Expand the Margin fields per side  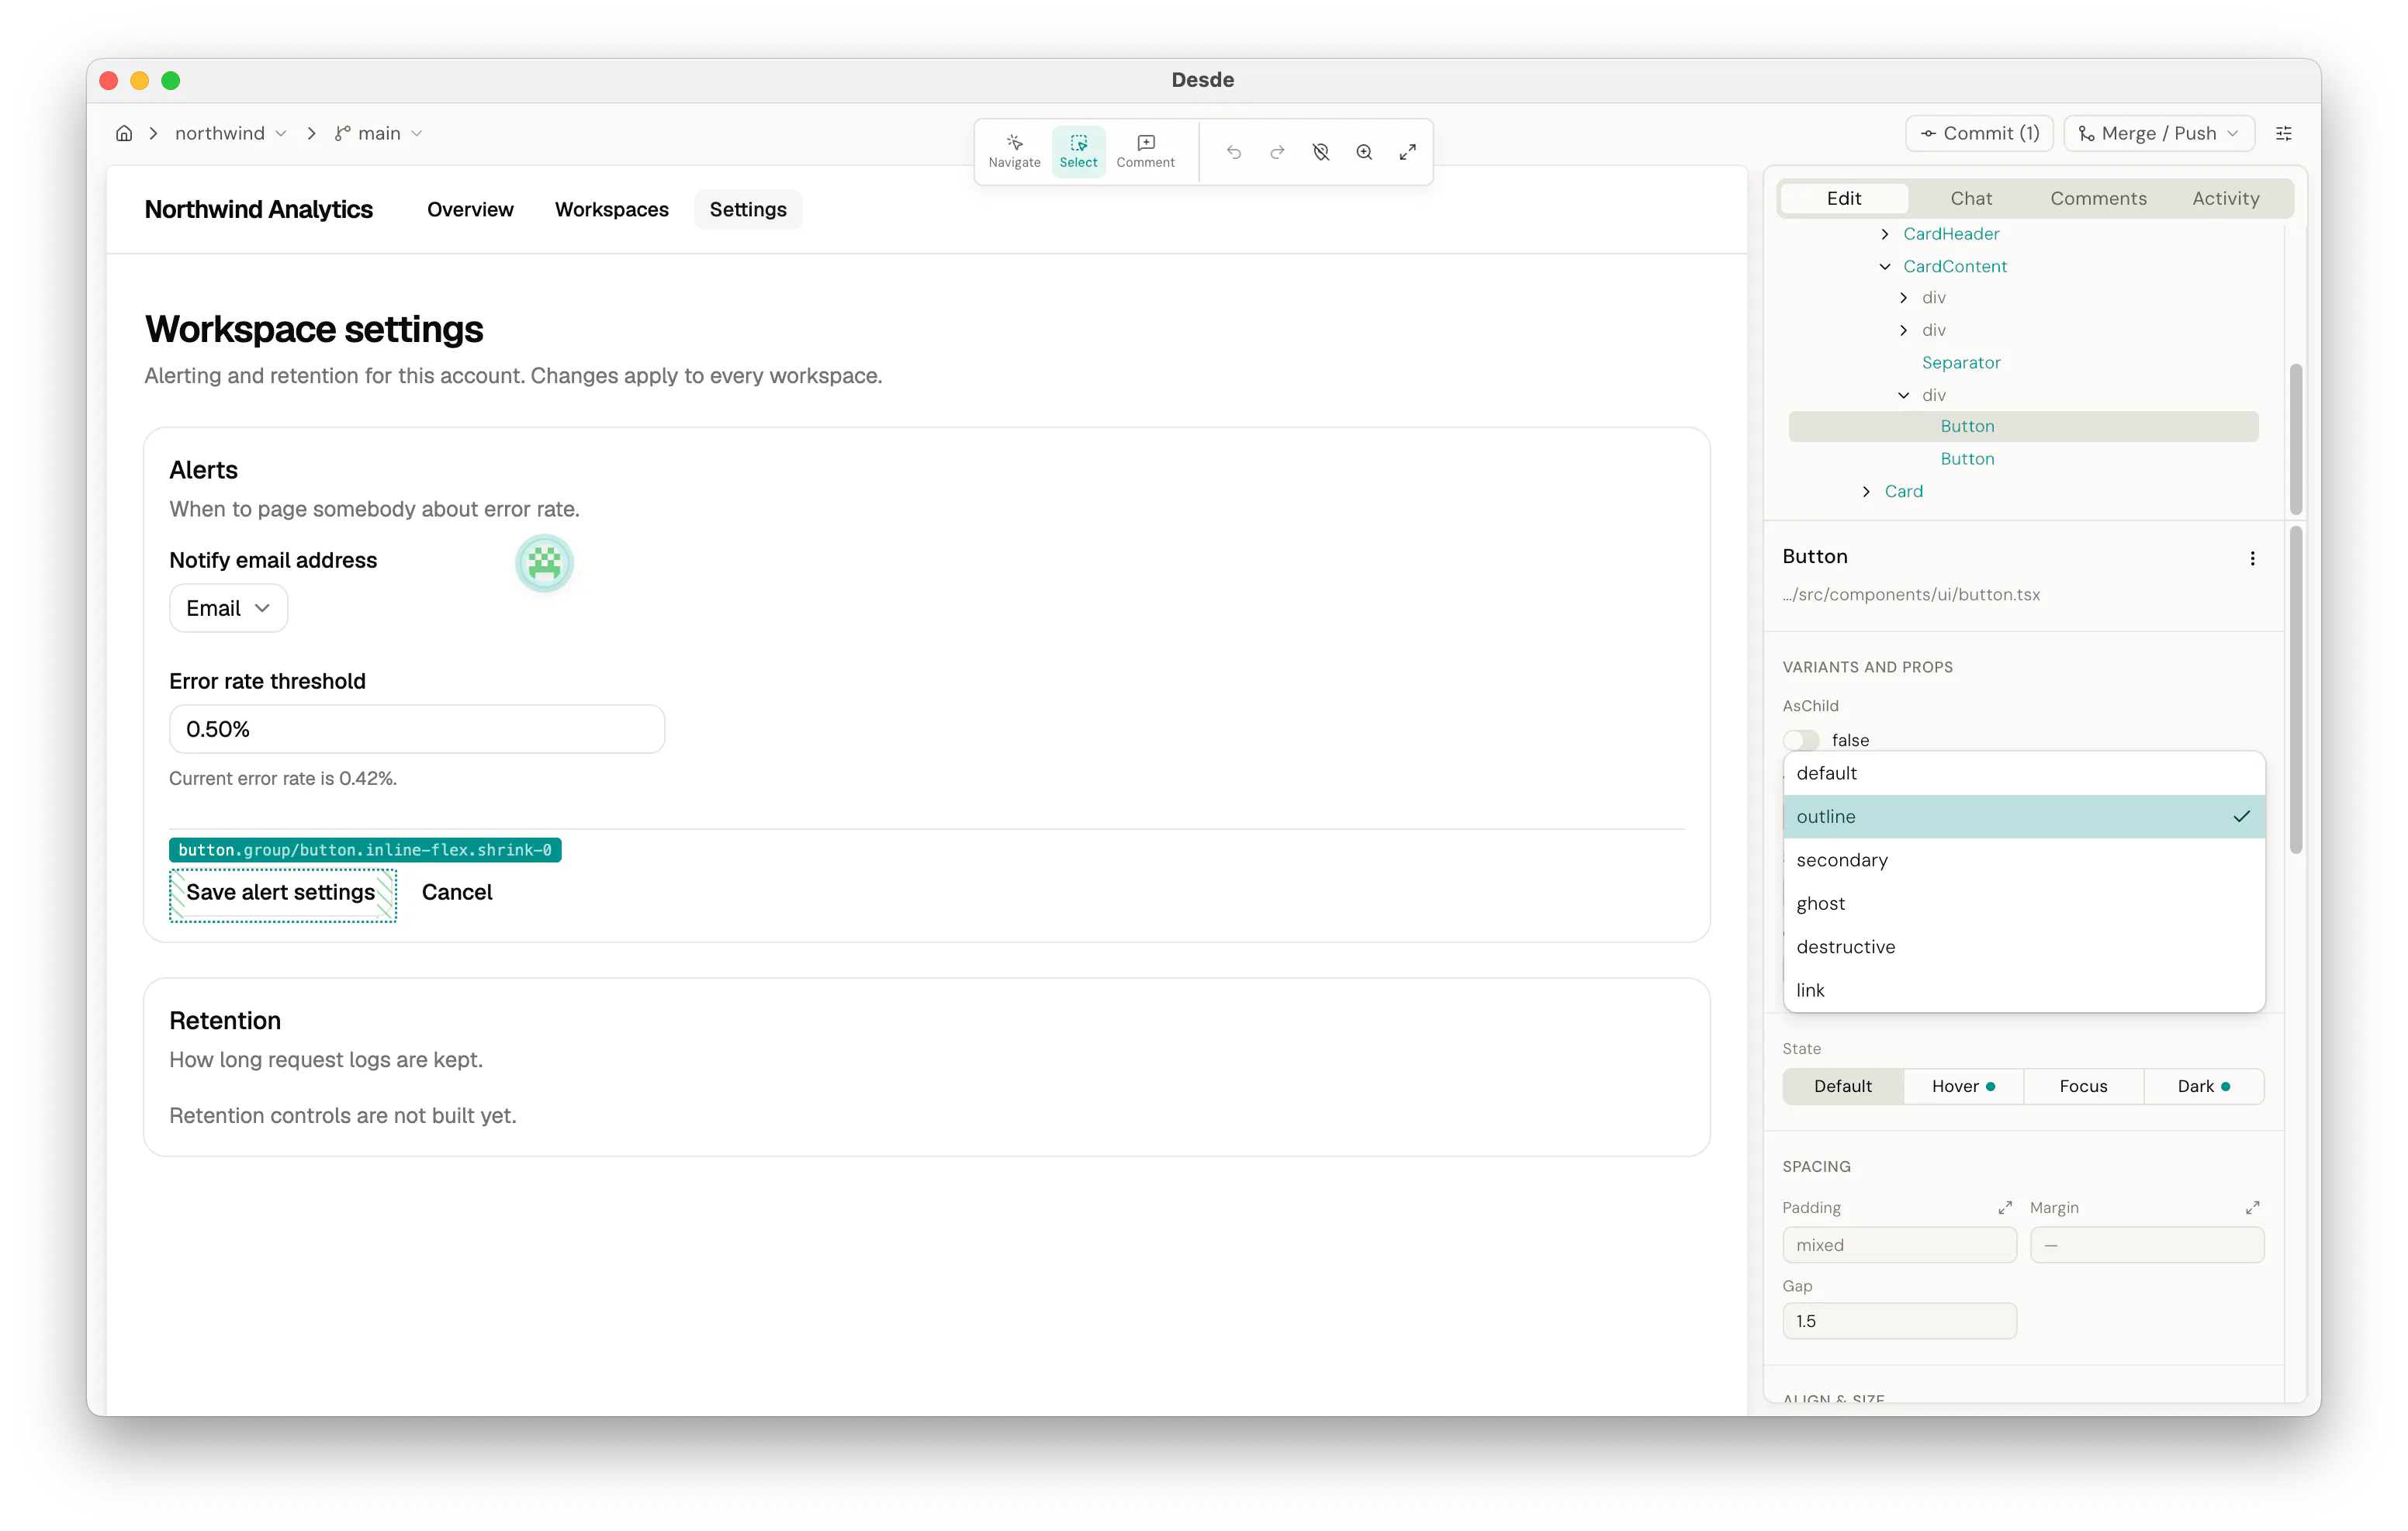coord(2252,1207)
